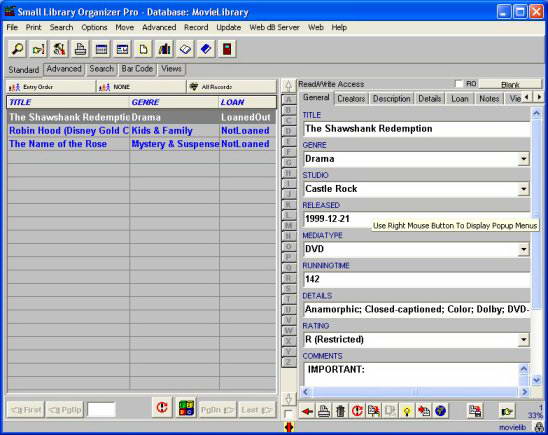Switch to the Views toolbar tab
This screenshot has height=435, width=548.
[171, 69]
